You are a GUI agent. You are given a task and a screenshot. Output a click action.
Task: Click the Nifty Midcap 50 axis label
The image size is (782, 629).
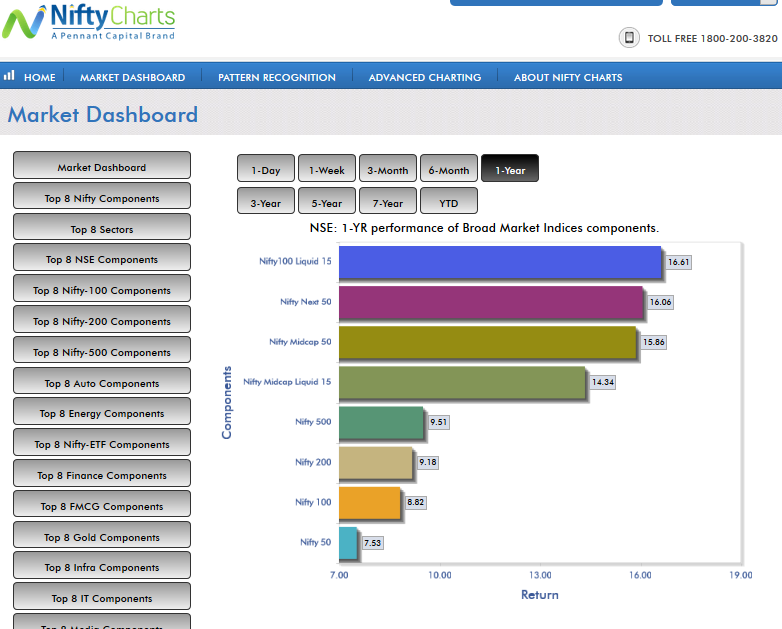300,342
